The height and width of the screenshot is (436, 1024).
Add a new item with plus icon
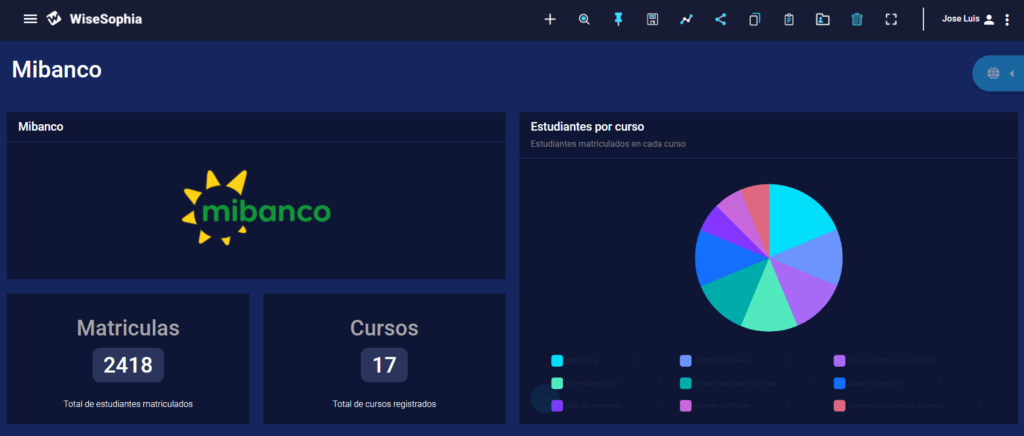pos(550,20)
